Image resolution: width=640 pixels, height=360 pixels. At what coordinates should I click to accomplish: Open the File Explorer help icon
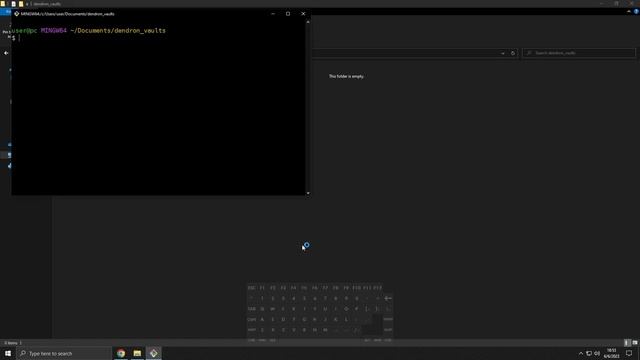coord(636,12)
